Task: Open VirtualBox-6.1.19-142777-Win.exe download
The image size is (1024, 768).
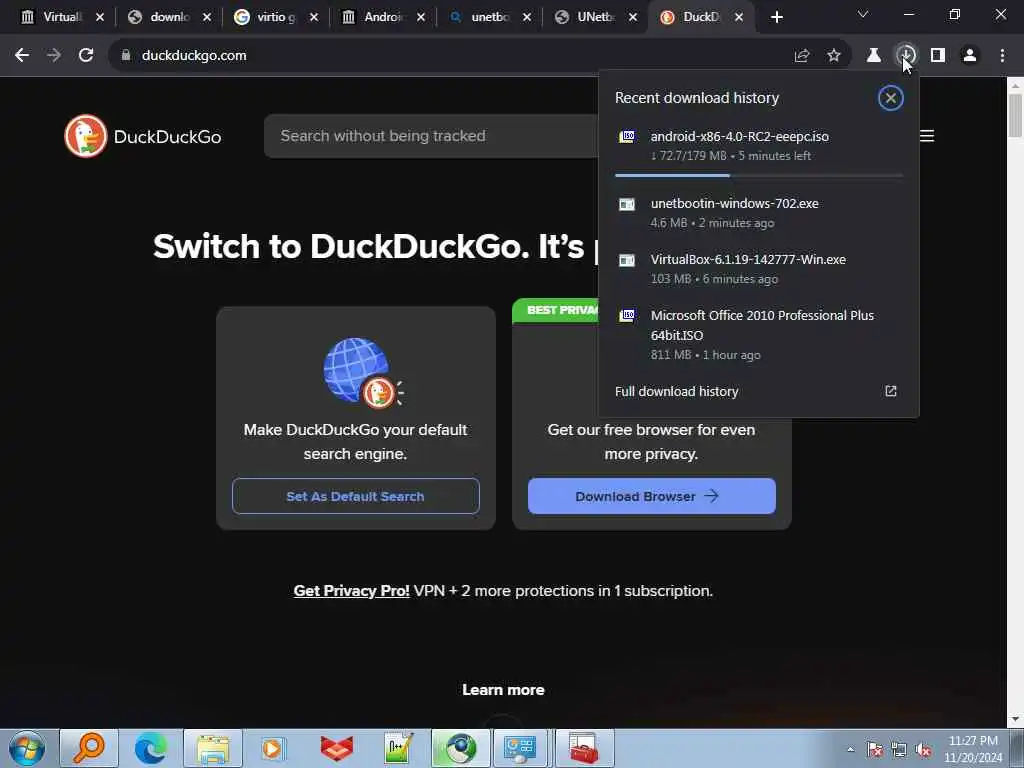Action: (x=758, y=268)
